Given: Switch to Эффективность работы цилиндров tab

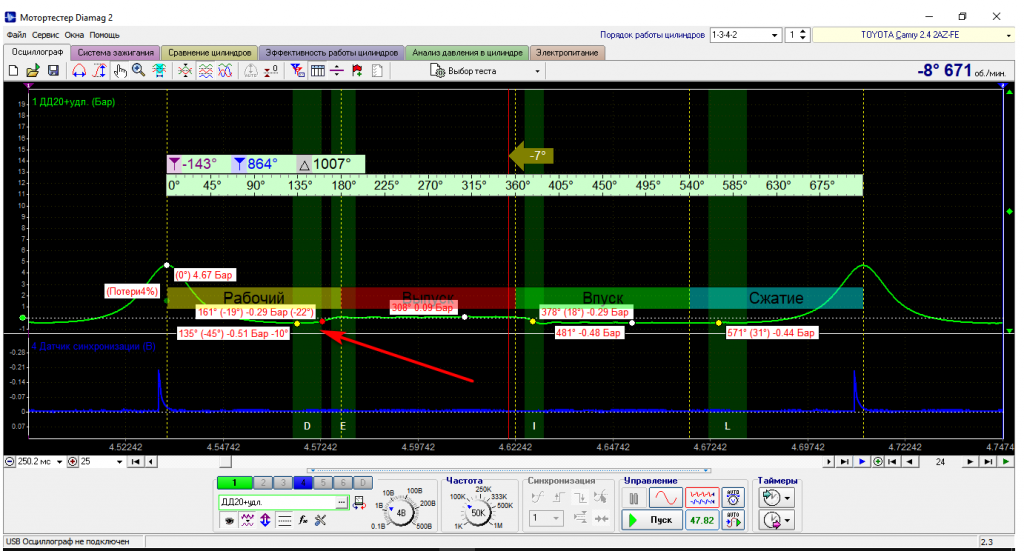Looking at the screenshot, I should coord(331,53).
